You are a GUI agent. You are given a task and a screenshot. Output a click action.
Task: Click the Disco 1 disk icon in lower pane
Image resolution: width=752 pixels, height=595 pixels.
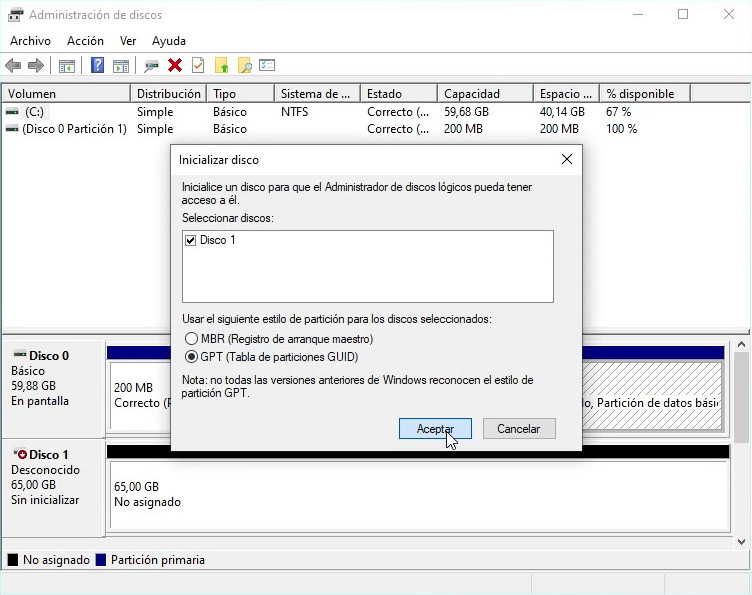point(20,454)
